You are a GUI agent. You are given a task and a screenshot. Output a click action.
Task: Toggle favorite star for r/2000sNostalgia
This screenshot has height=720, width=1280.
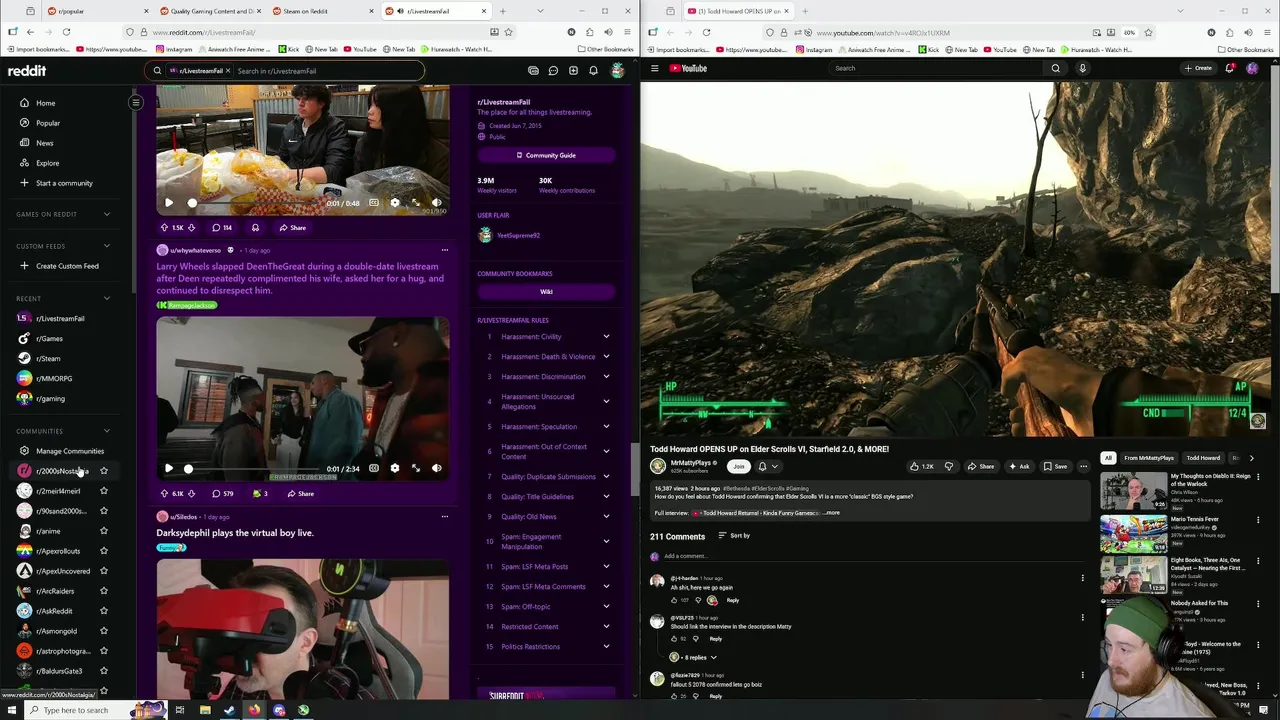point(104,471)
